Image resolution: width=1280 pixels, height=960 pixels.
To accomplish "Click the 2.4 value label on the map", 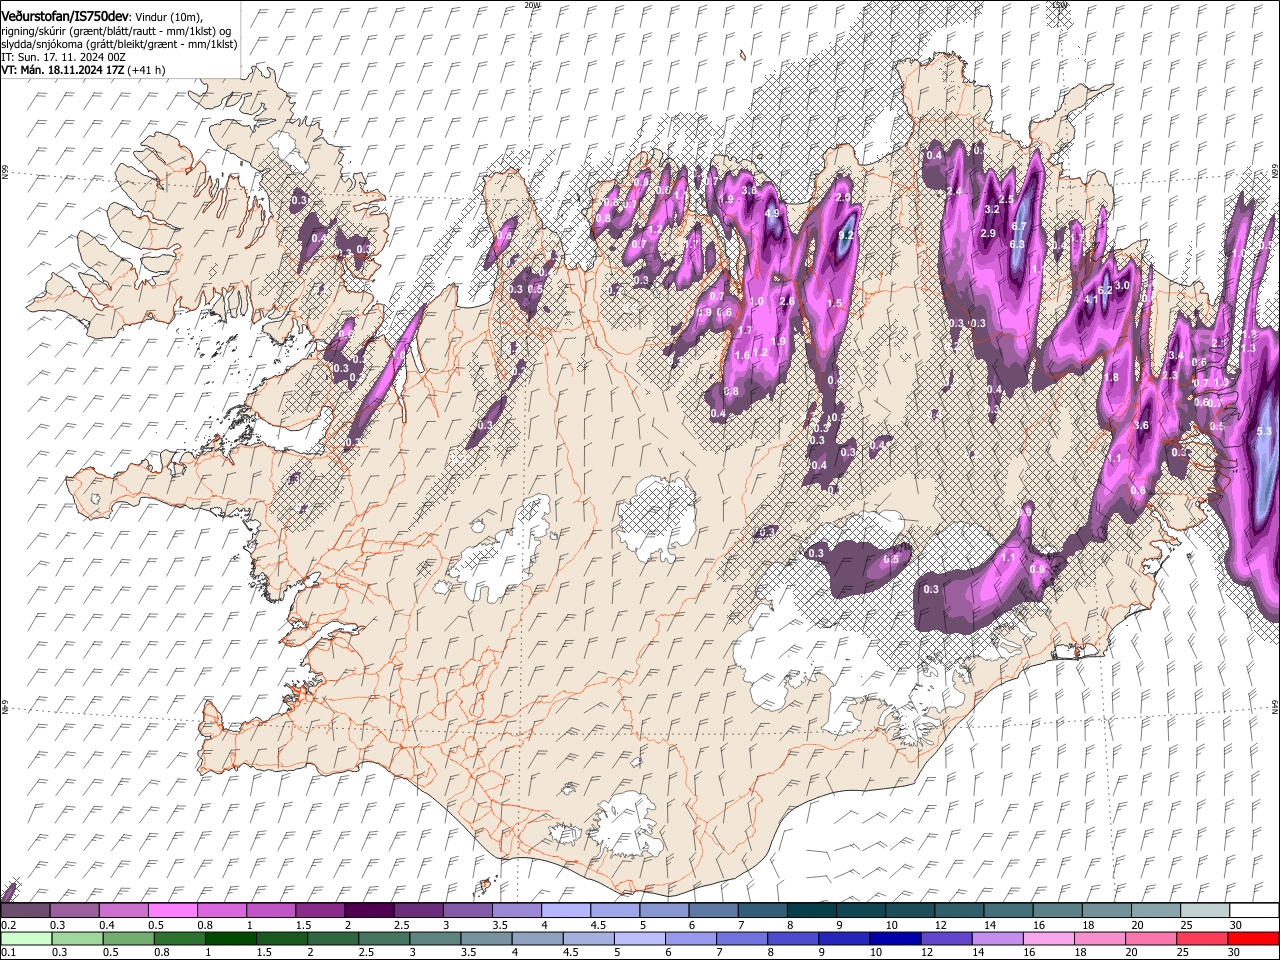I will (954, 191).
